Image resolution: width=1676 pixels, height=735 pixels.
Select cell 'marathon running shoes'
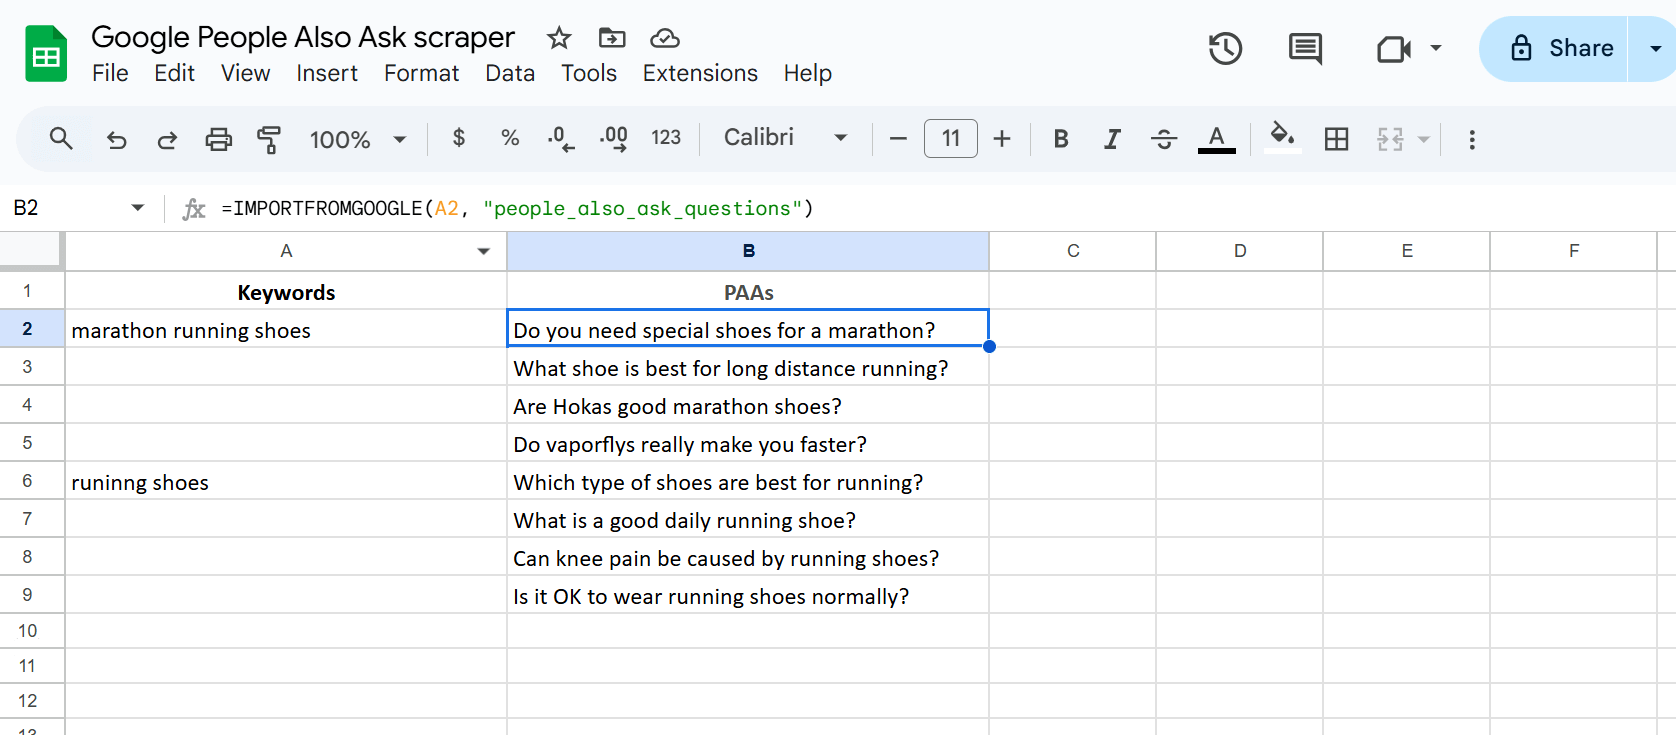(x=286, y=329)
